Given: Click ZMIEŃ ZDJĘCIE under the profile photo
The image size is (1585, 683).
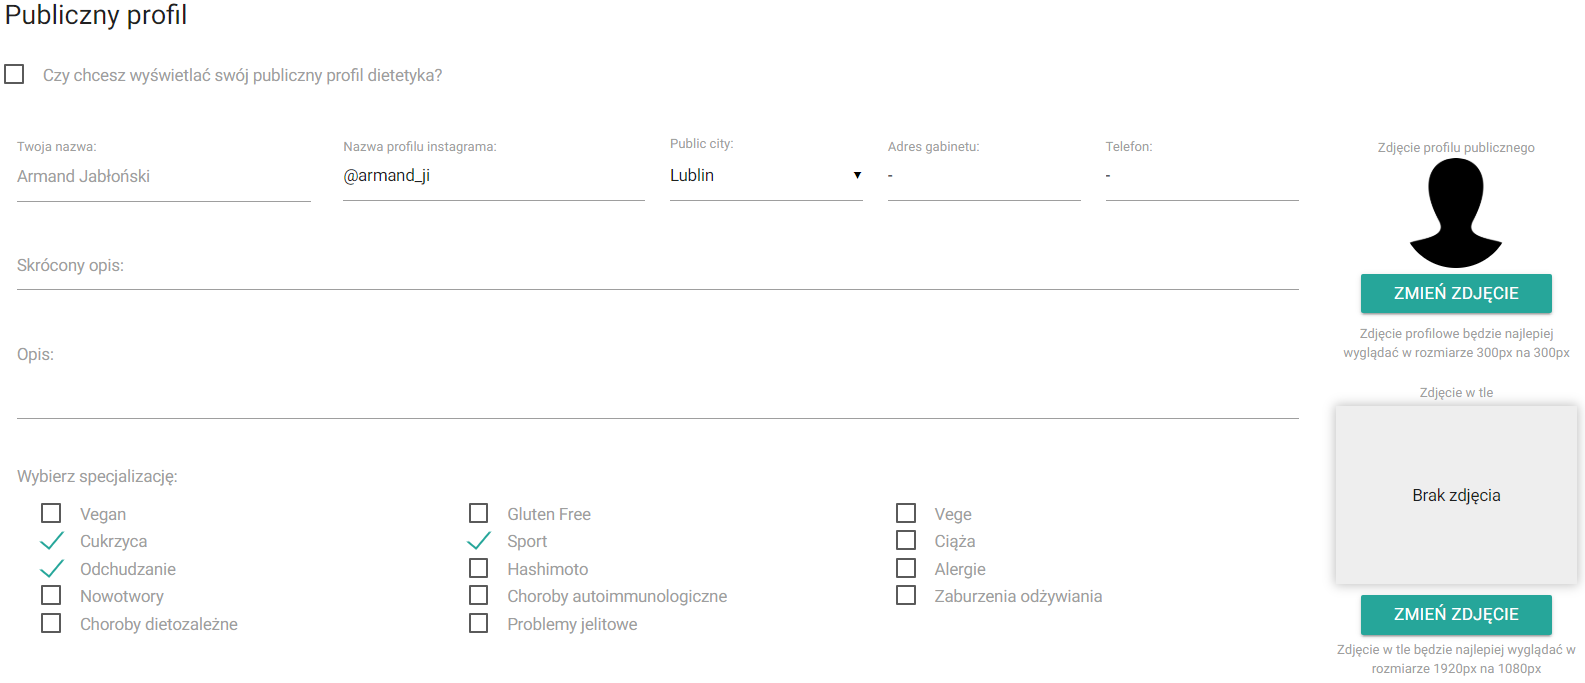Looking at the screenshot, I should pos(1455,293).
